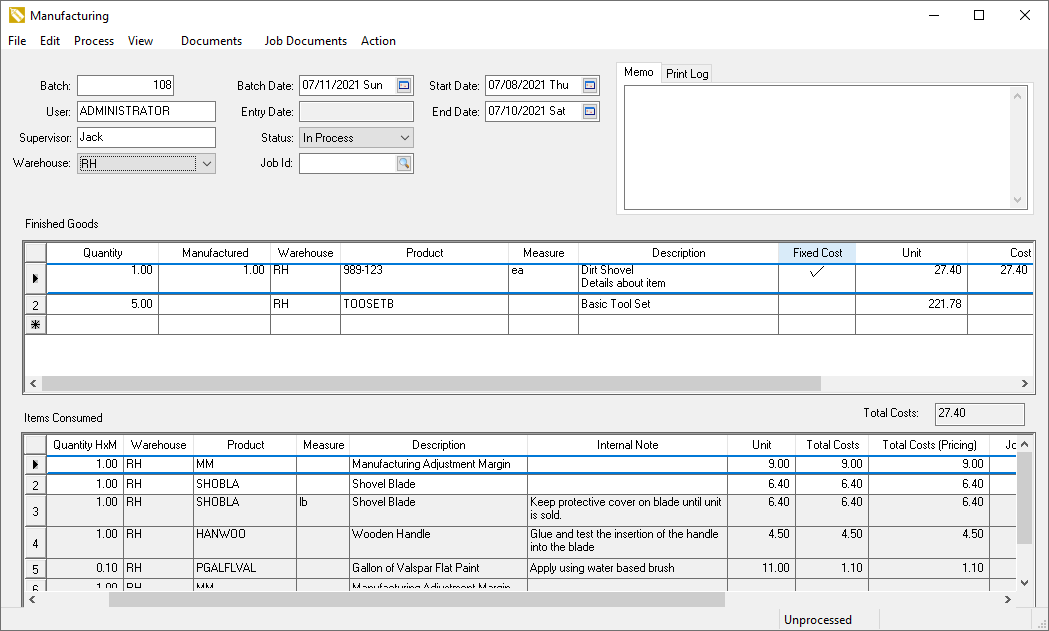1049x631 pixels.
Task: Click the Internal Note column header
Action: click(x=627, y=445)
